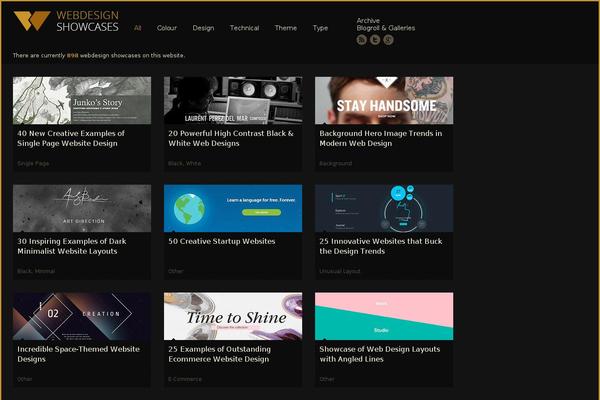Select the Single Page tag
The image size is (600, 400).
click(33, 163)
